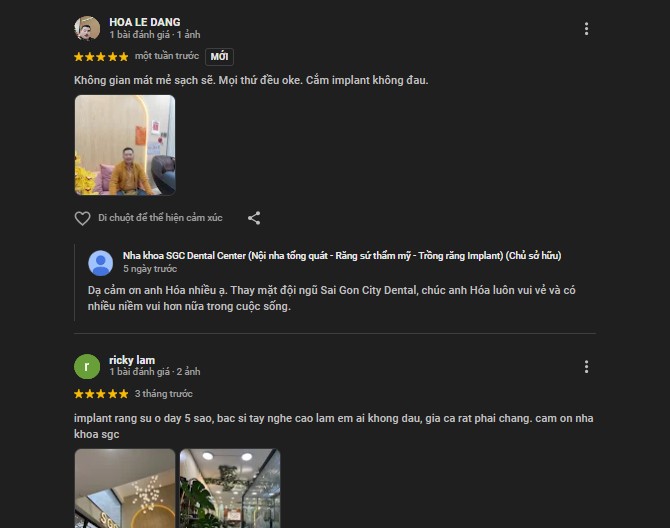Viewport: 670px width, 528px height.
Task: Click the owner's reply text to Hóa
Action: coord(332,298)
